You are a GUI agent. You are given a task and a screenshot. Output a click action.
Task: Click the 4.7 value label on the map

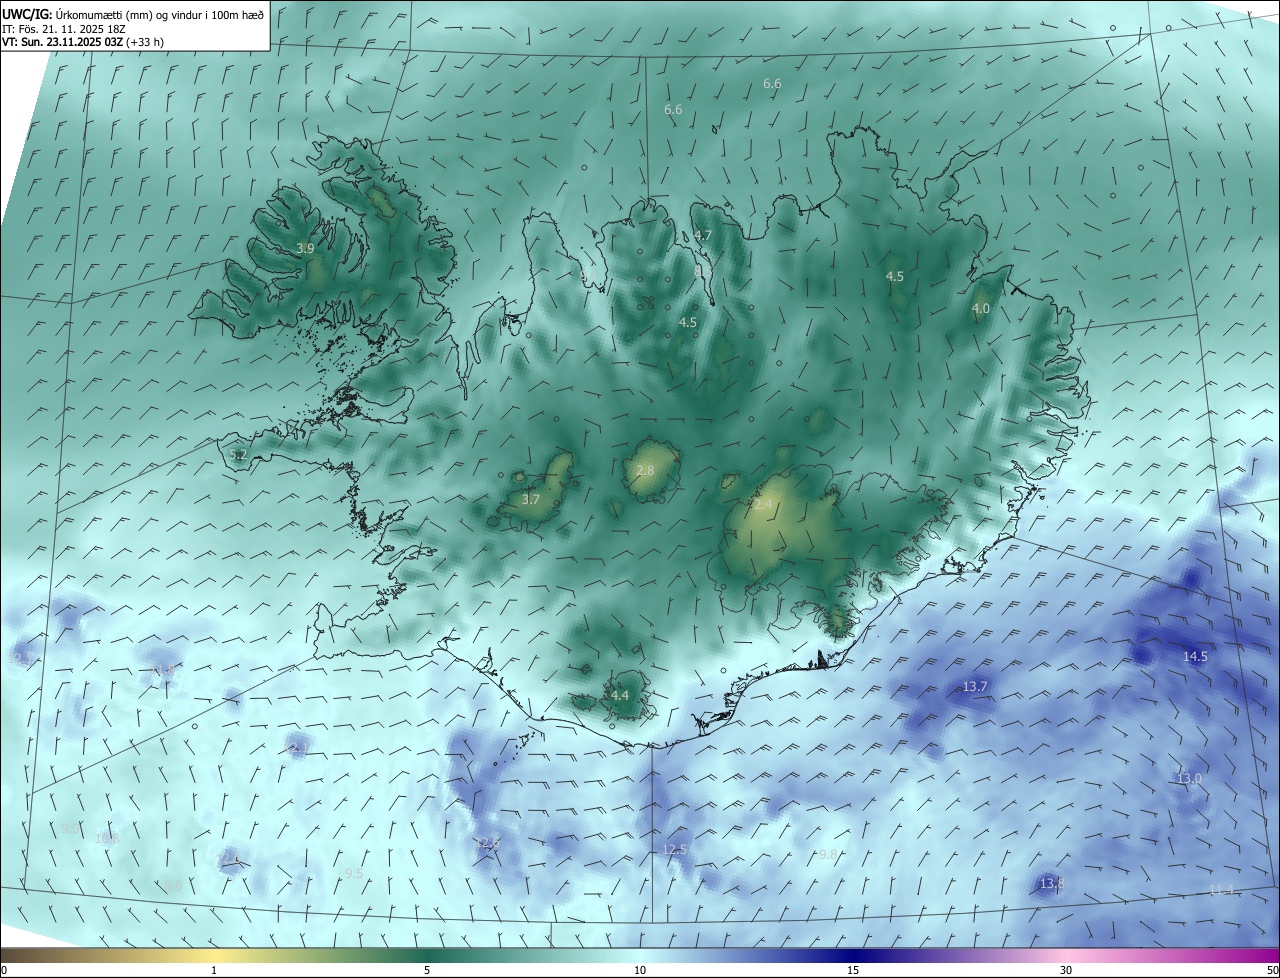[703, 236]
